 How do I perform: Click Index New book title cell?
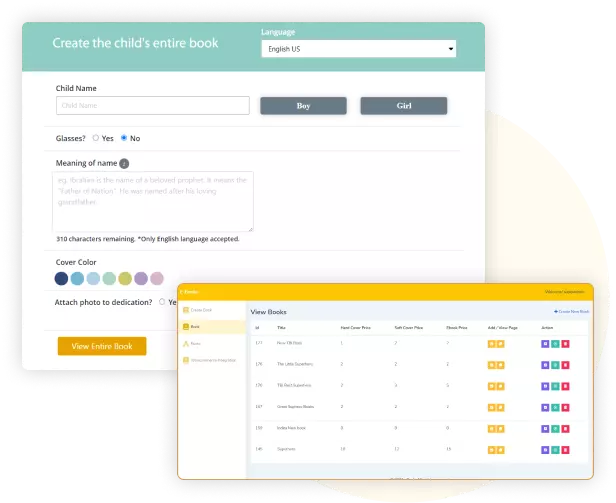291,428
